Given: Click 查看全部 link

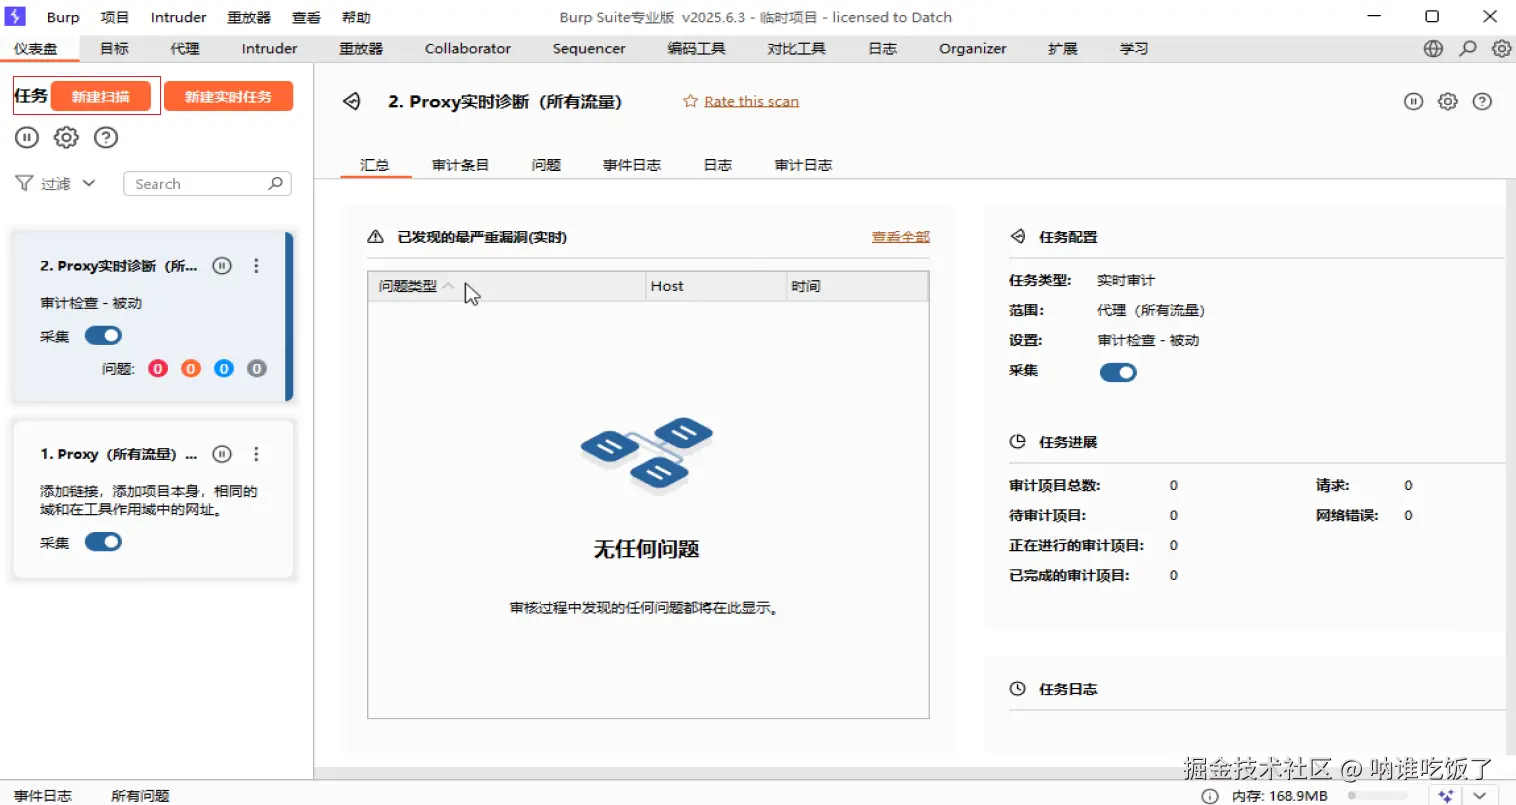Looking at the screenshot, I should point(901,237).
